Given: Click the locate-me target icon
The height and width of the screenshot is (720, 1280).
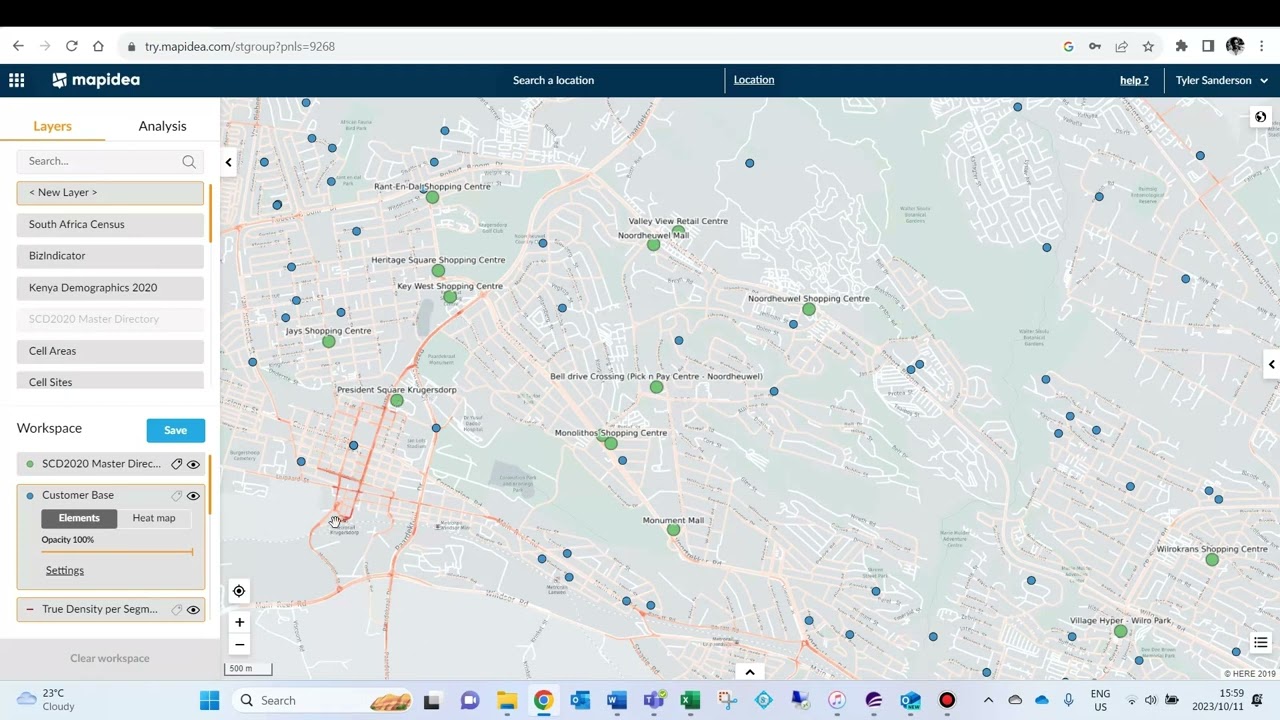Looking at the screenshot, I should [x=239, y=591].
